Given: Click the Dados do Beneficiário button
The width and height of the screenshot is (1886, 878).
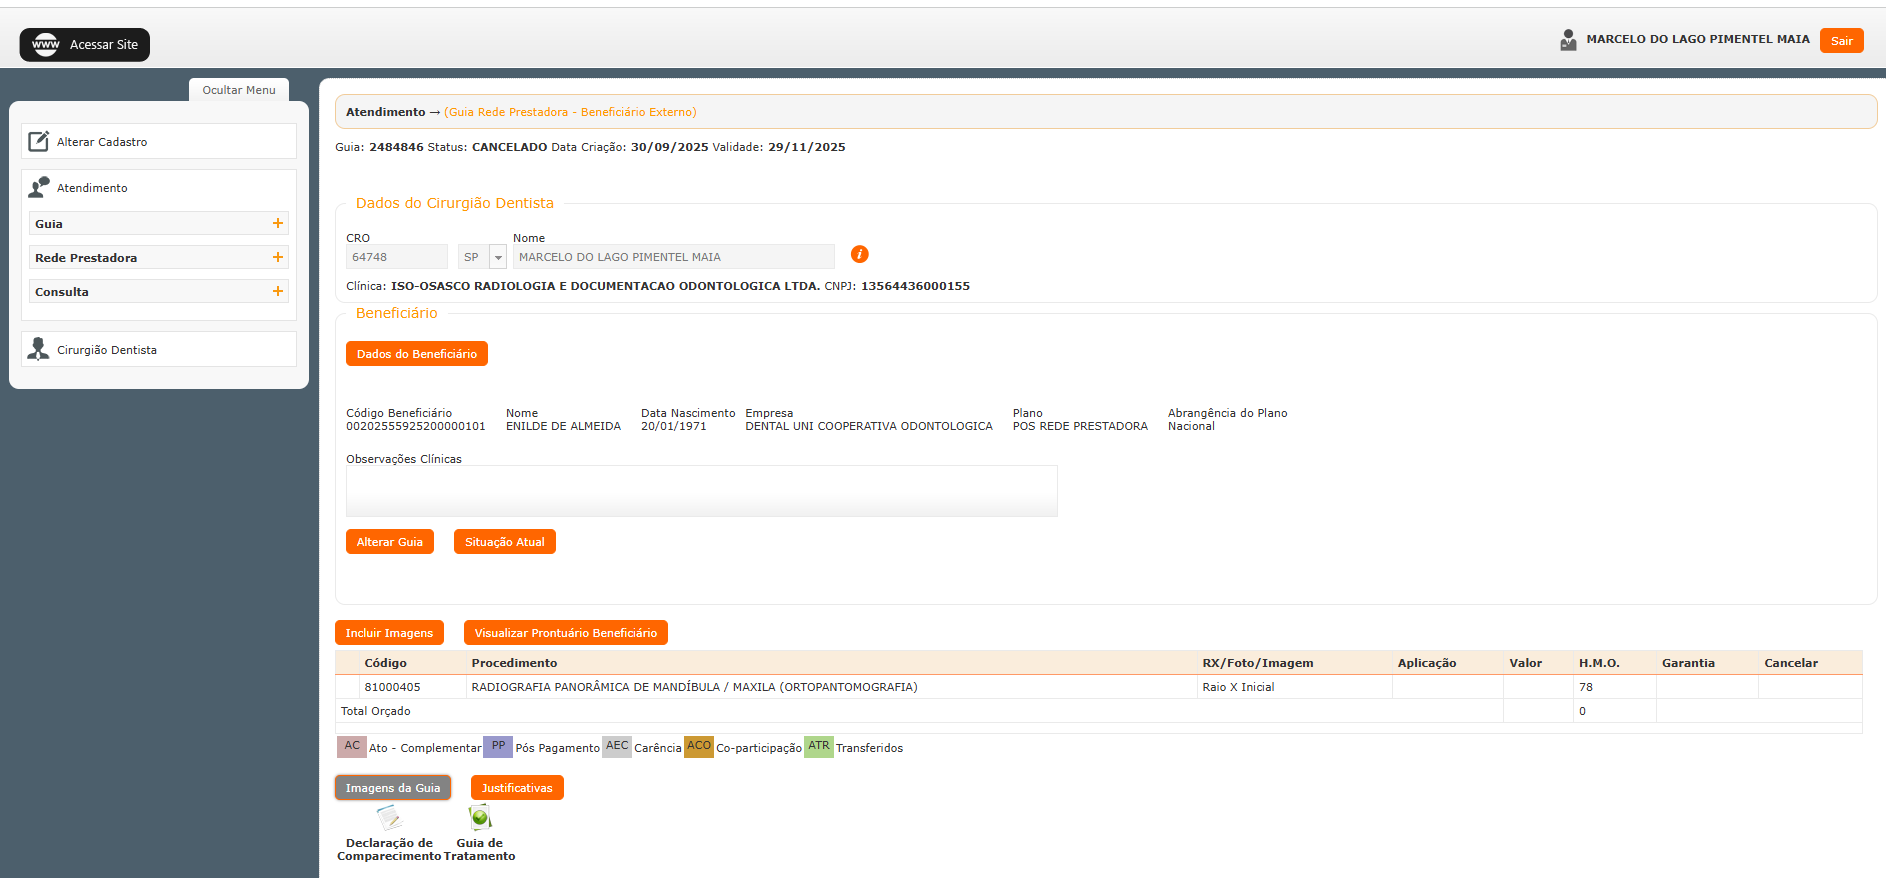Looking at the screenshot, I should tap(417, 354).
